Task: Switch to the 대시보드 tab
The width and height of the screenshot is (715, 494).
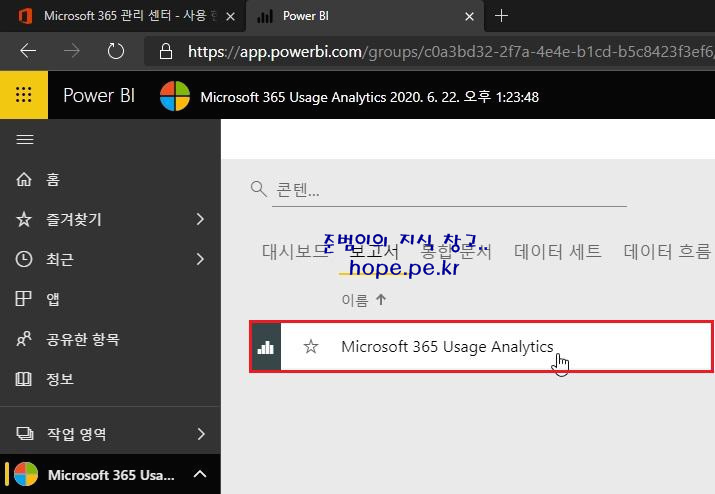Action: pos(295,251)
